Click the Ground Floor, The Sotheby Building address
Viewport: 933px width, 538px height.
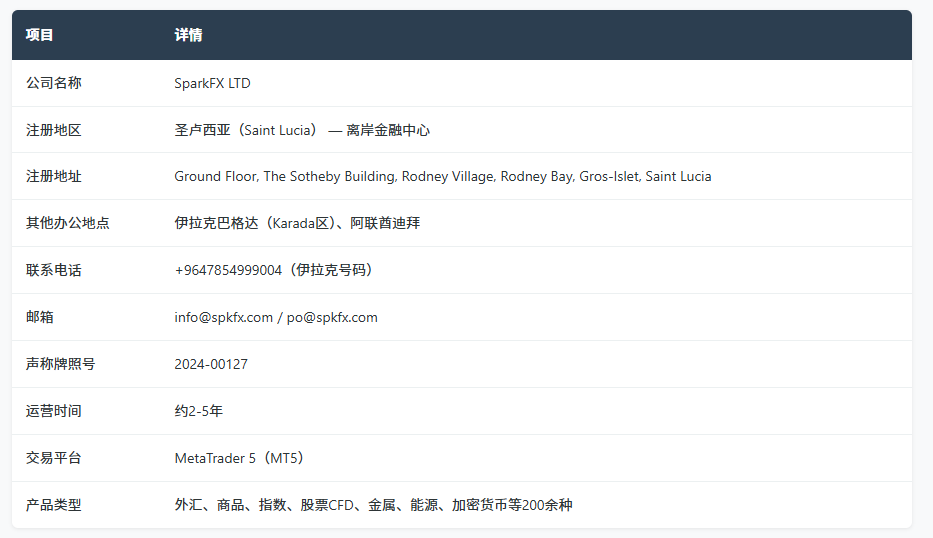tap(443, 176)
